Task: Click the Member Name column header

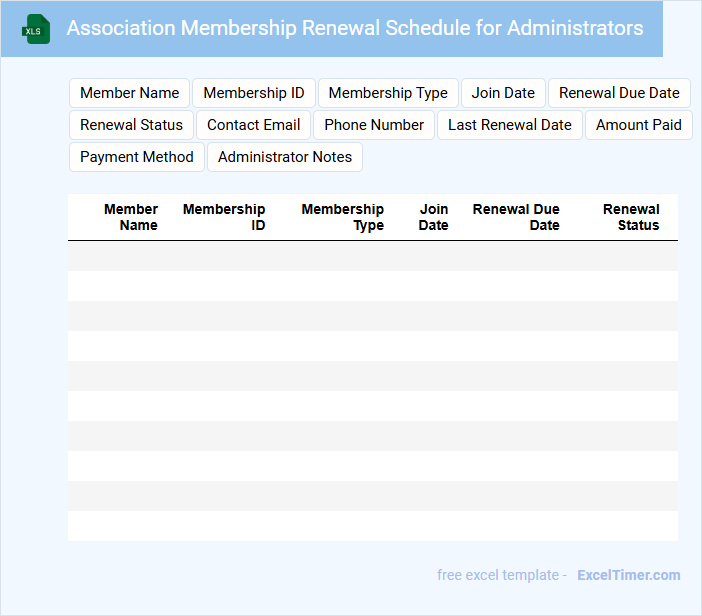Action: click(x=131, y=217)
